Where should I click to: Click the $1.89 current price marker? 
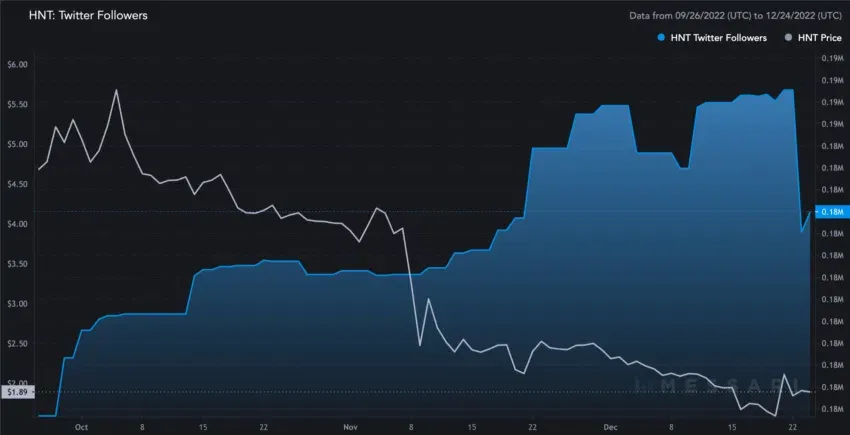[17, 392]
